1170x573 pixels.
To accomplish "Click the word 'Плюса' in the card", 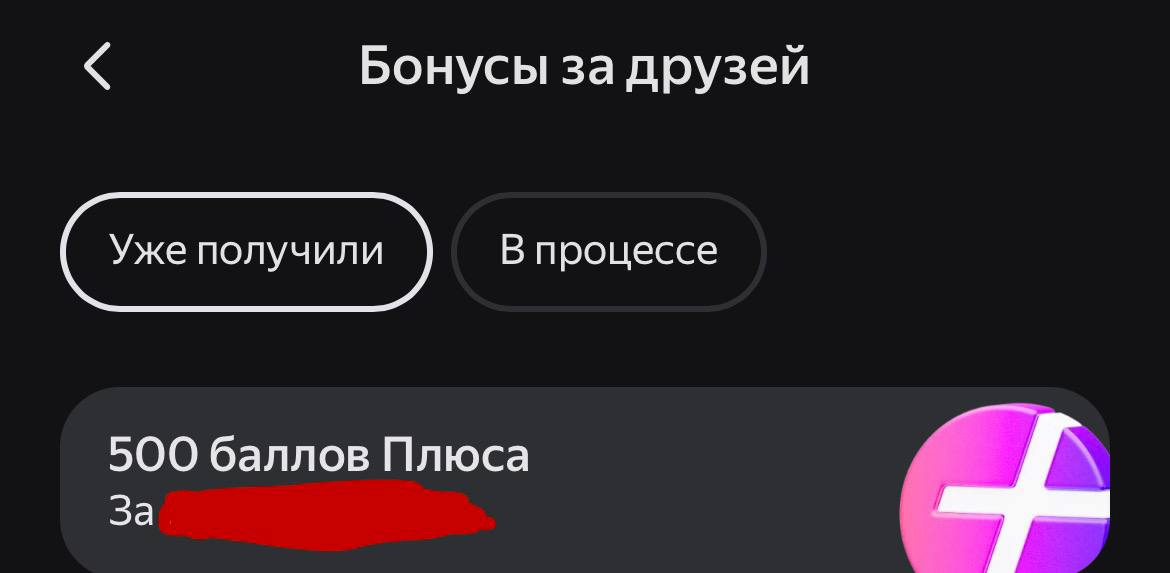I will pyautogui.click(x=456, y=454).
